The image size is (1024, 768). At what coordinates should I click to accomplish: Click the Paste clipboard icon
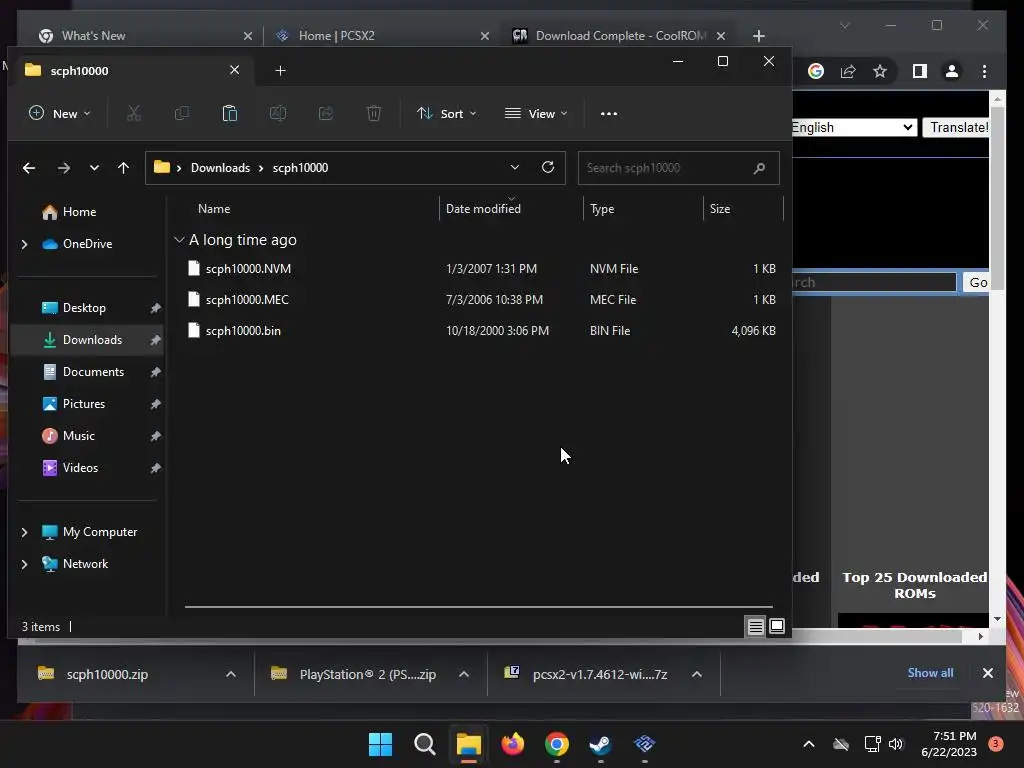point(230,114)
